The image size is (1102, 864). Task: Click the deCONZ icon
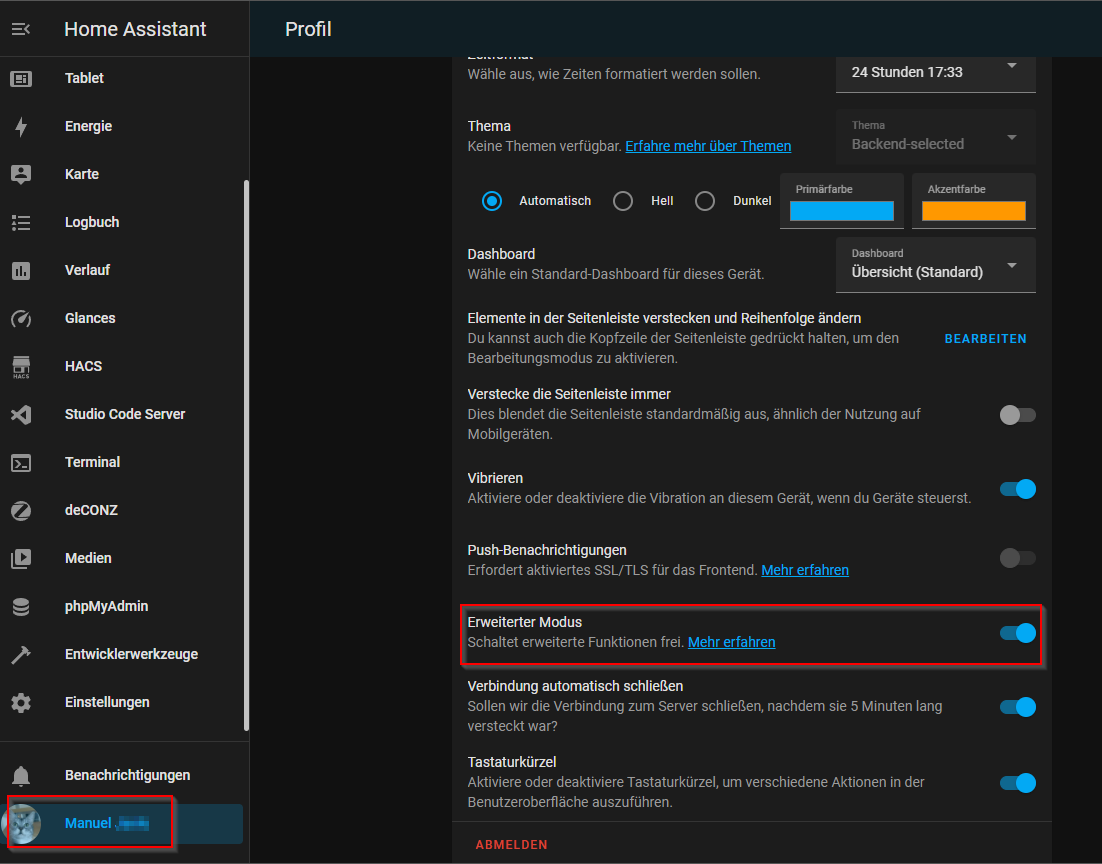tap(21, 510)
